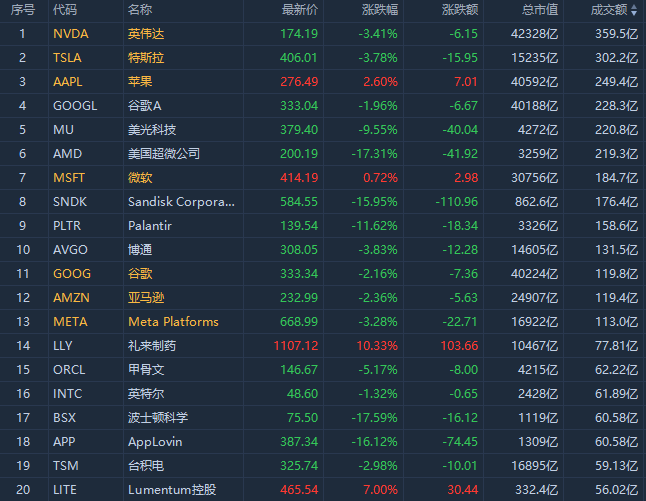The width and height of the screenshot is (646, 501).
Task: Select the MSFT ticker code
Action: coord(69,177)
